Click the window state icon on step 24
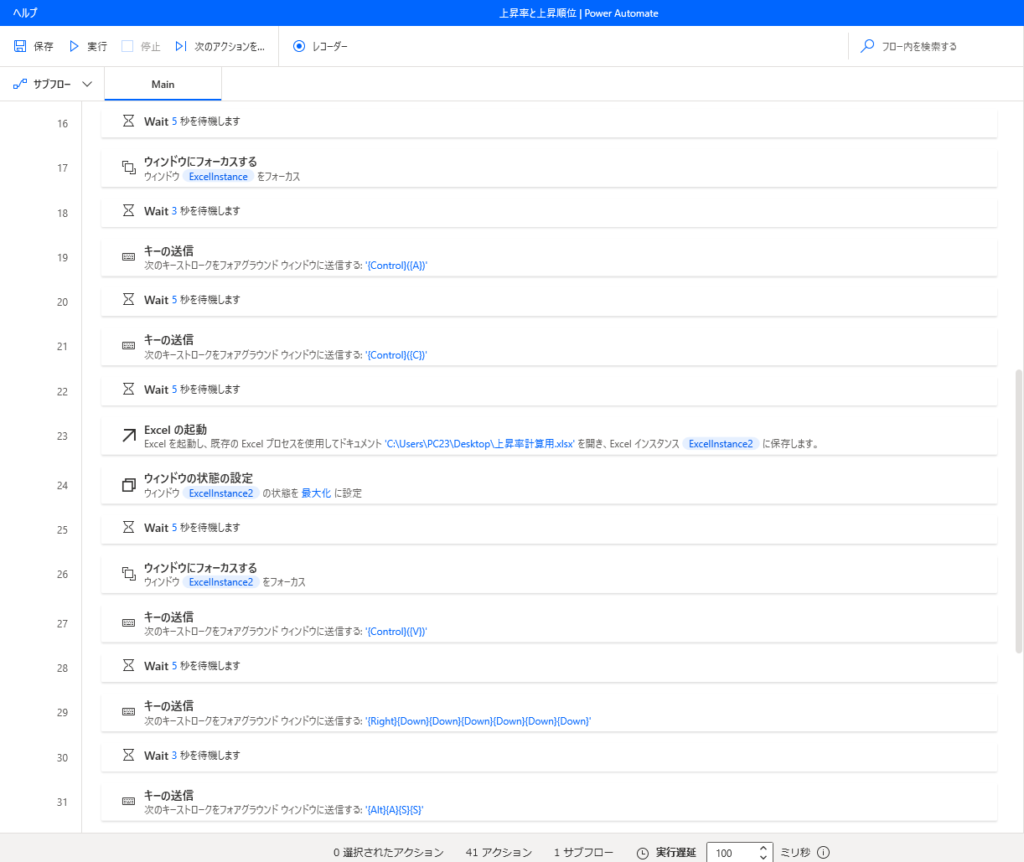 (x=128, y=485)
